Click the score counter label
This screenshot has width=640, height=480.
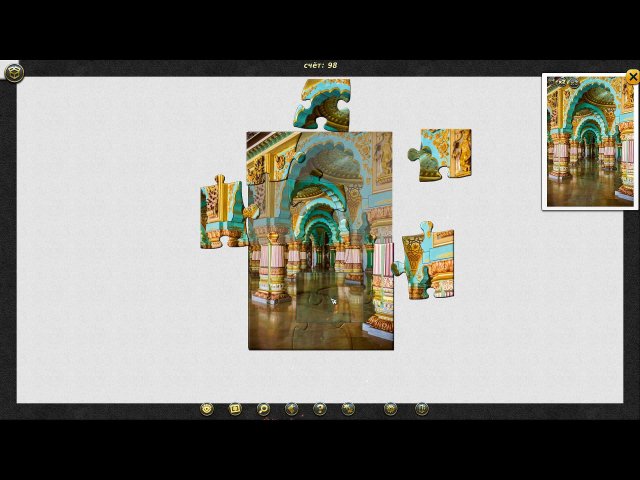click(320, 65)
